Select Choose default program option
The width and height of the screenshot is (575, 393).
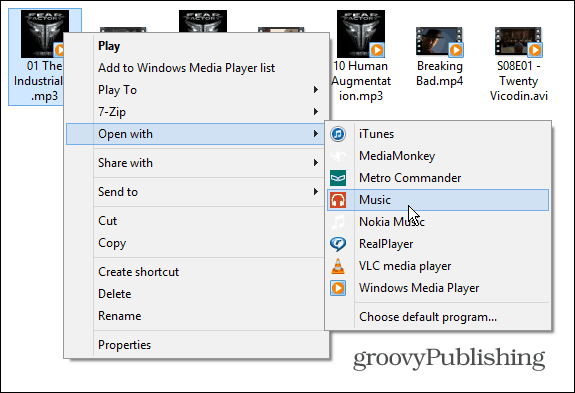[x=428, y=317]
